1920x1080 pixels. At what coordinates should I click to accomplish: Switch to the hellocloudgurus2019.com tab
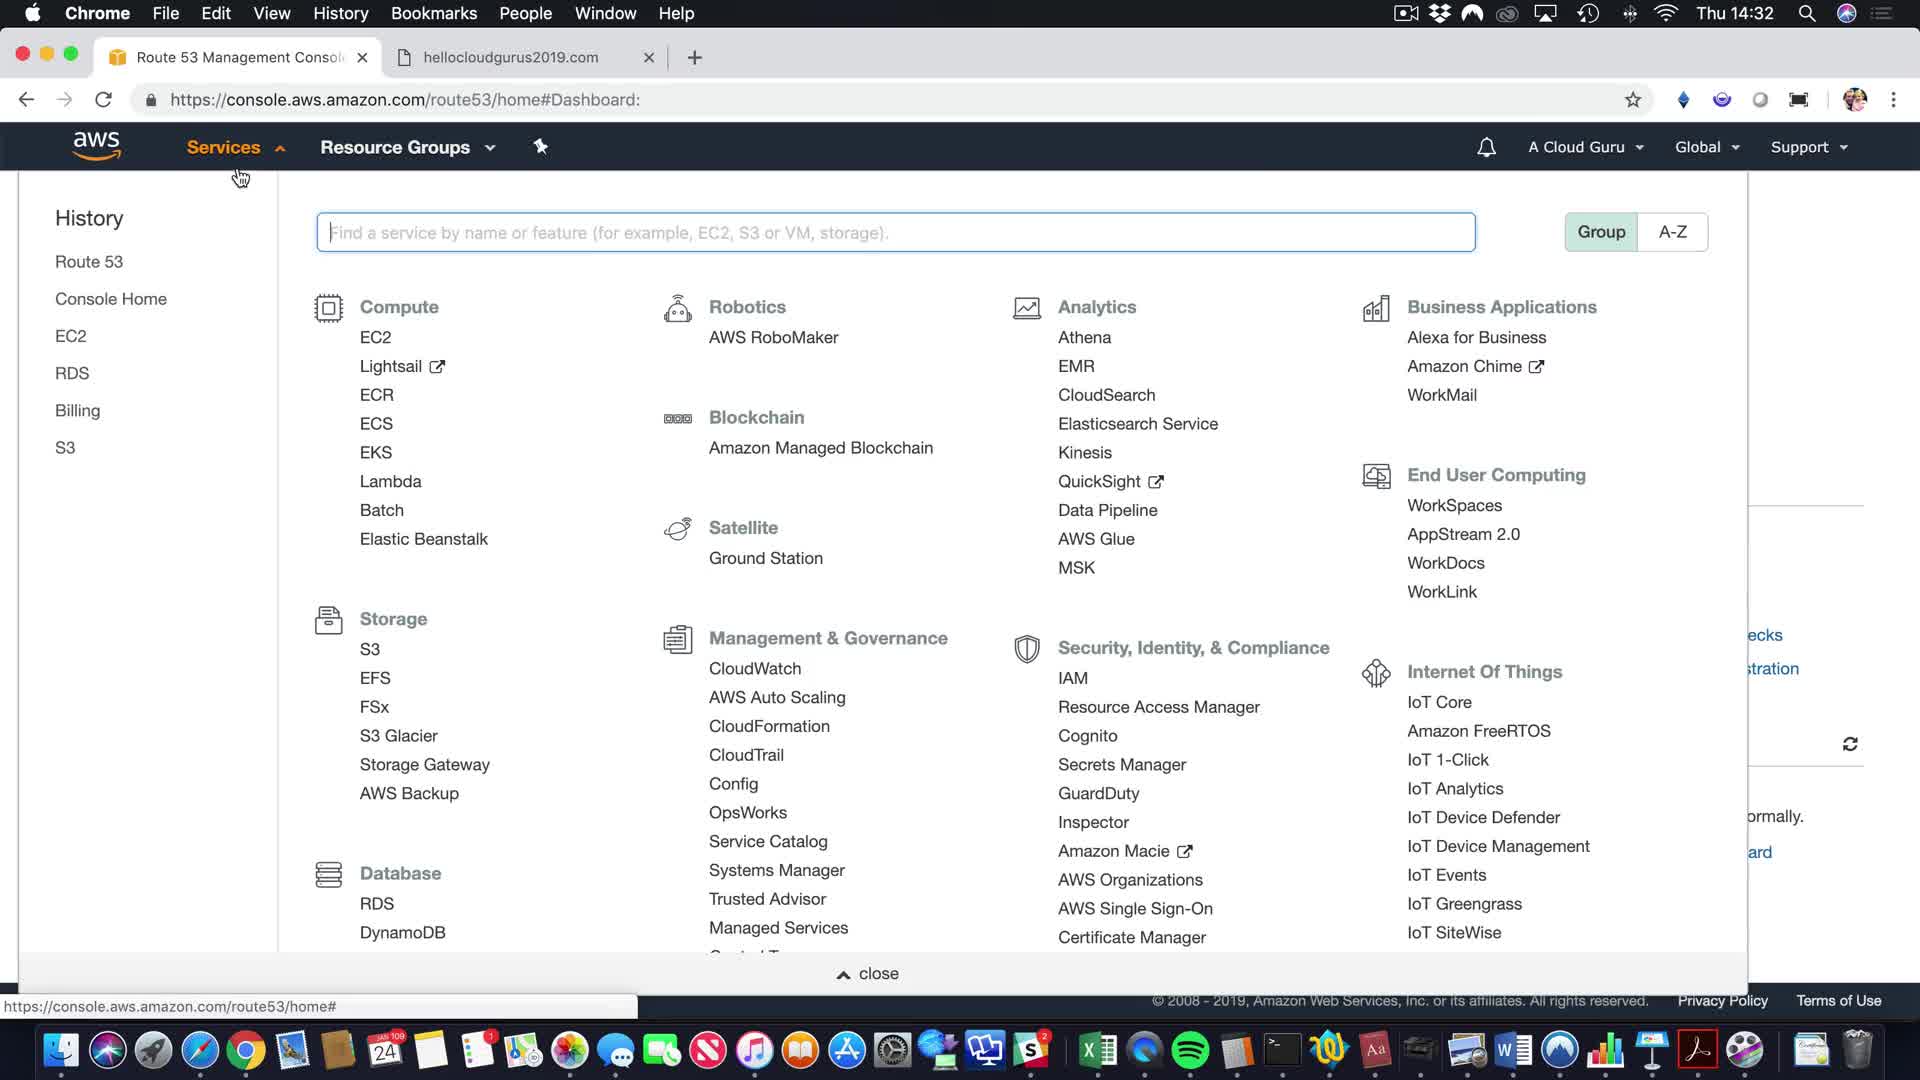point(510,57)
